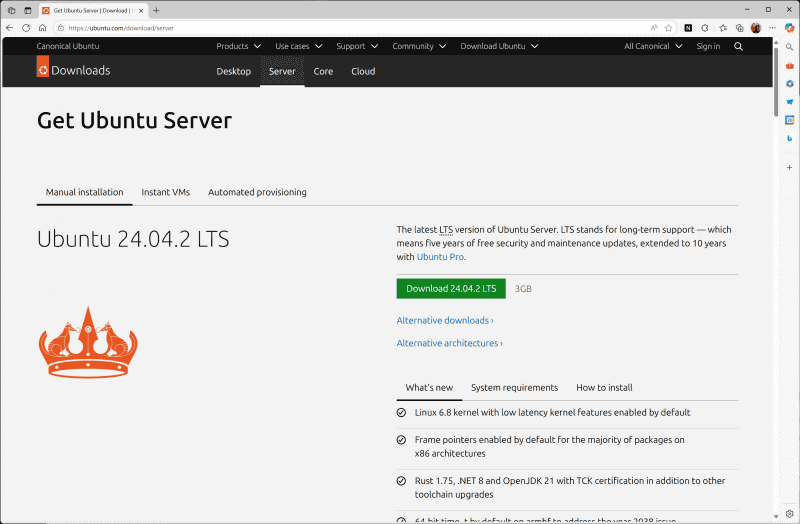Click the Sign in link
Viewport: 800px width, 524px height.
[708, 46]
